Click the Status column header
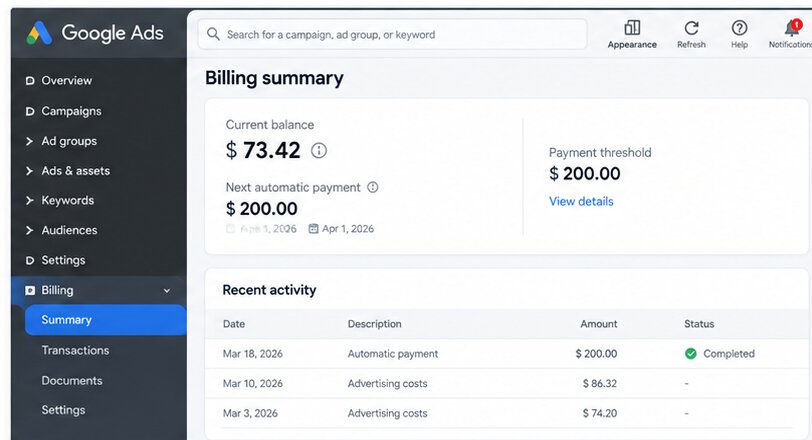 [x=699, y=324]
